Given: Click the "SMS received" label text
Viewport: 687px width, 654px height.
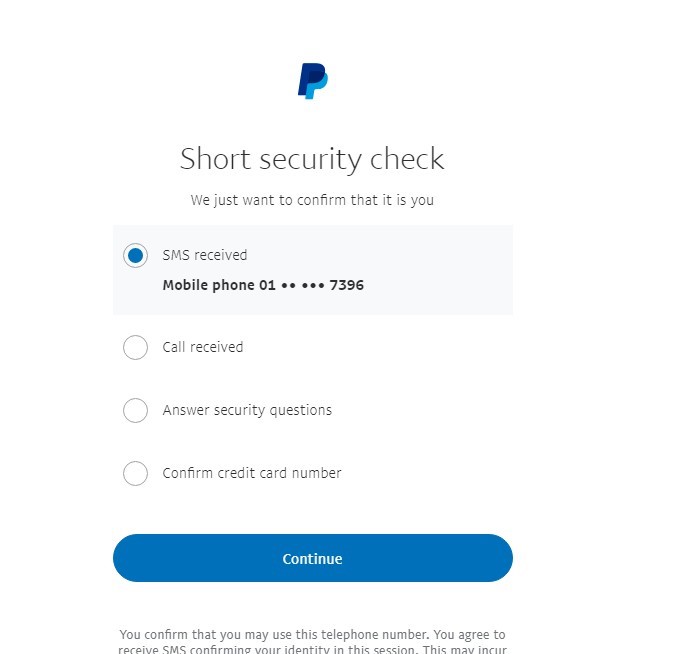Looking at the screenshot, I should point(205,255).
